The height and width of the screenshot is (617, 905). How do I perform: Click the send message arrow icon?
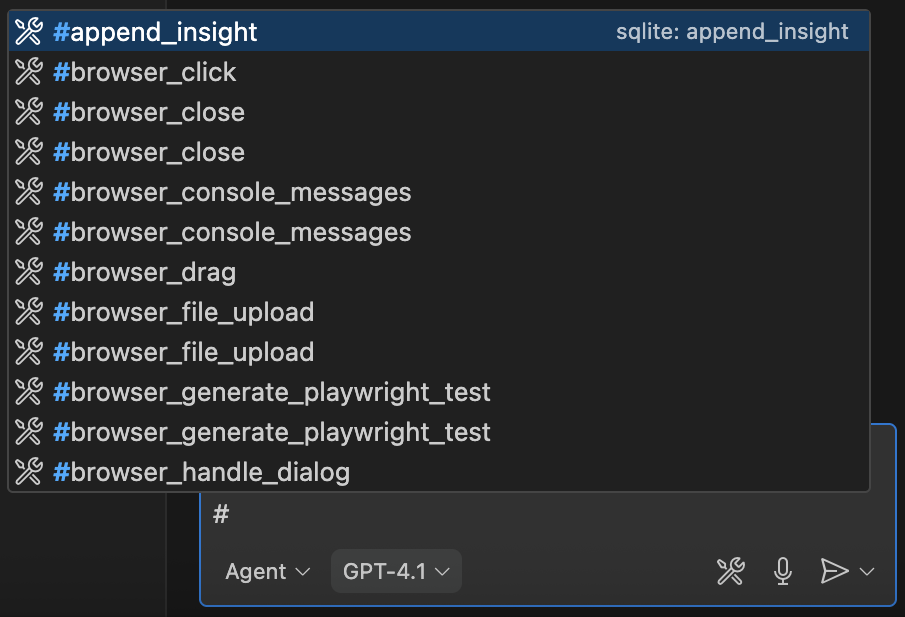click(x=834, y=571)
